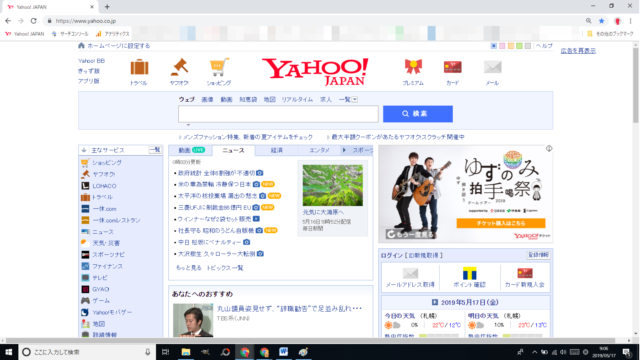Switch to the エンタメ tab
The image size is (640, 360).
coord(319,150)
